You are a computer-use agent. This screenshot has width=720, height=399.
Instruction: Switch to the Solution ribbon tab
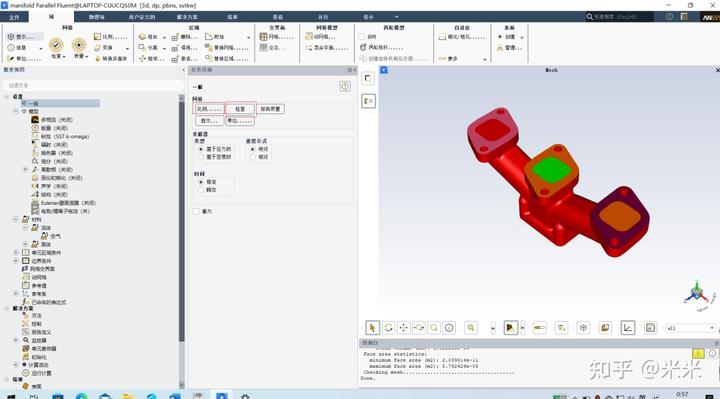coord(187,17)
